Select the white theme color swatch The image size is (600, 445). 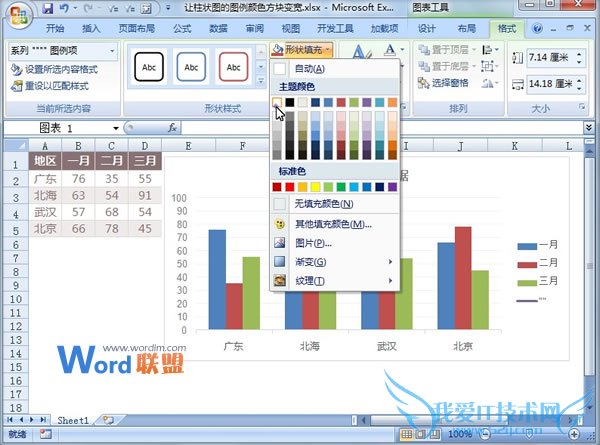tap(277, 102)
